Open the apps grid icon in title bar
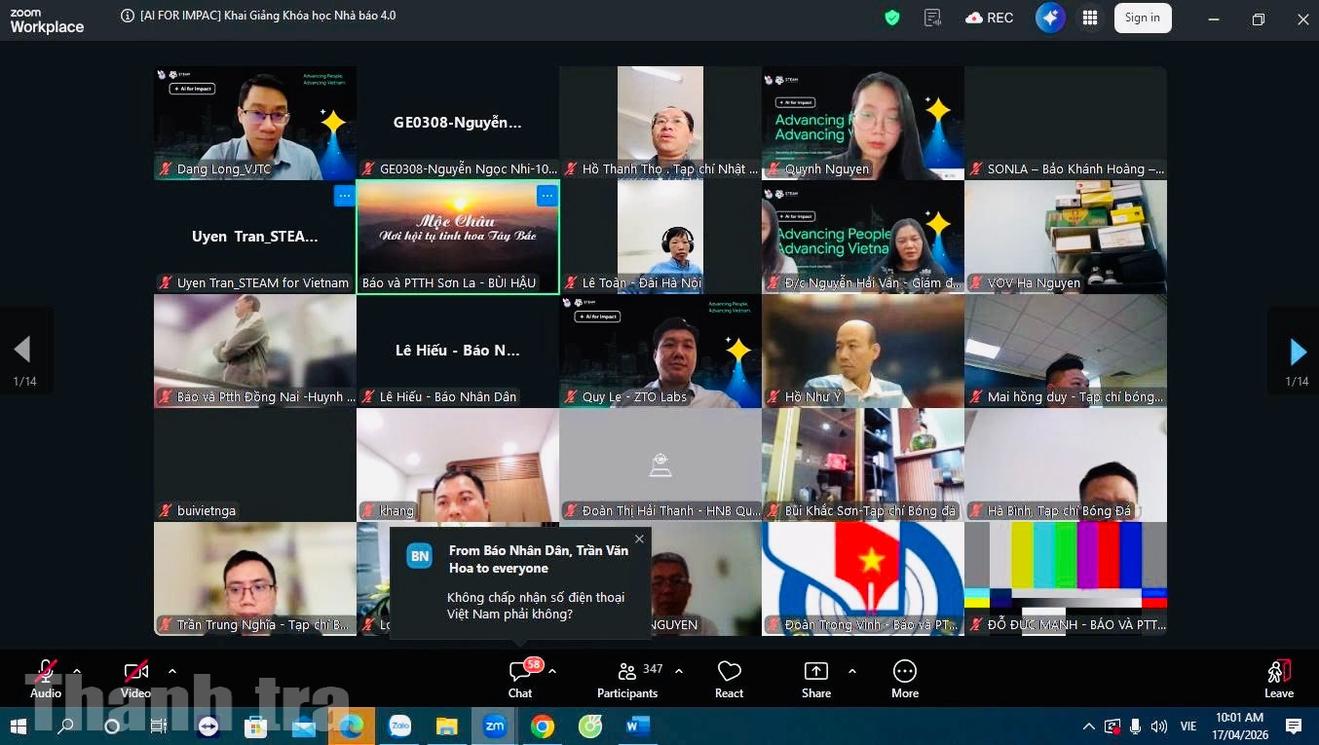The height and width of the screenshot is (745, 1319). pyautogui.click(x=1090, y=18)
